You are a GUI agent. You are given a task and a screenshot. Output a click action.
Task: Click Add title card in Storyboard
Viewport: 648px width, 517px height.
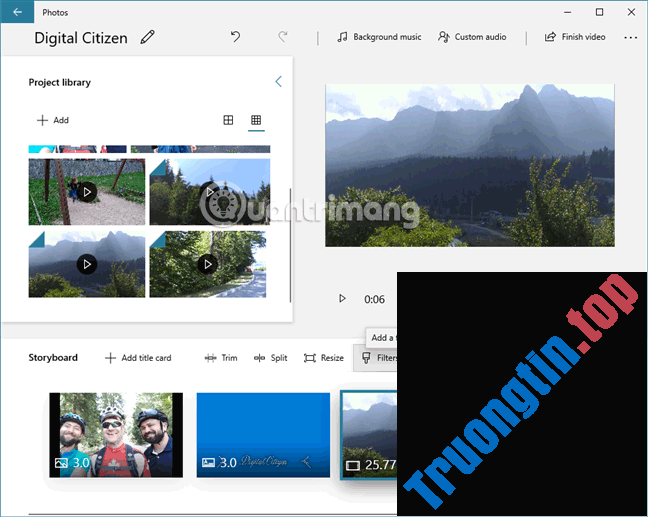138,358
